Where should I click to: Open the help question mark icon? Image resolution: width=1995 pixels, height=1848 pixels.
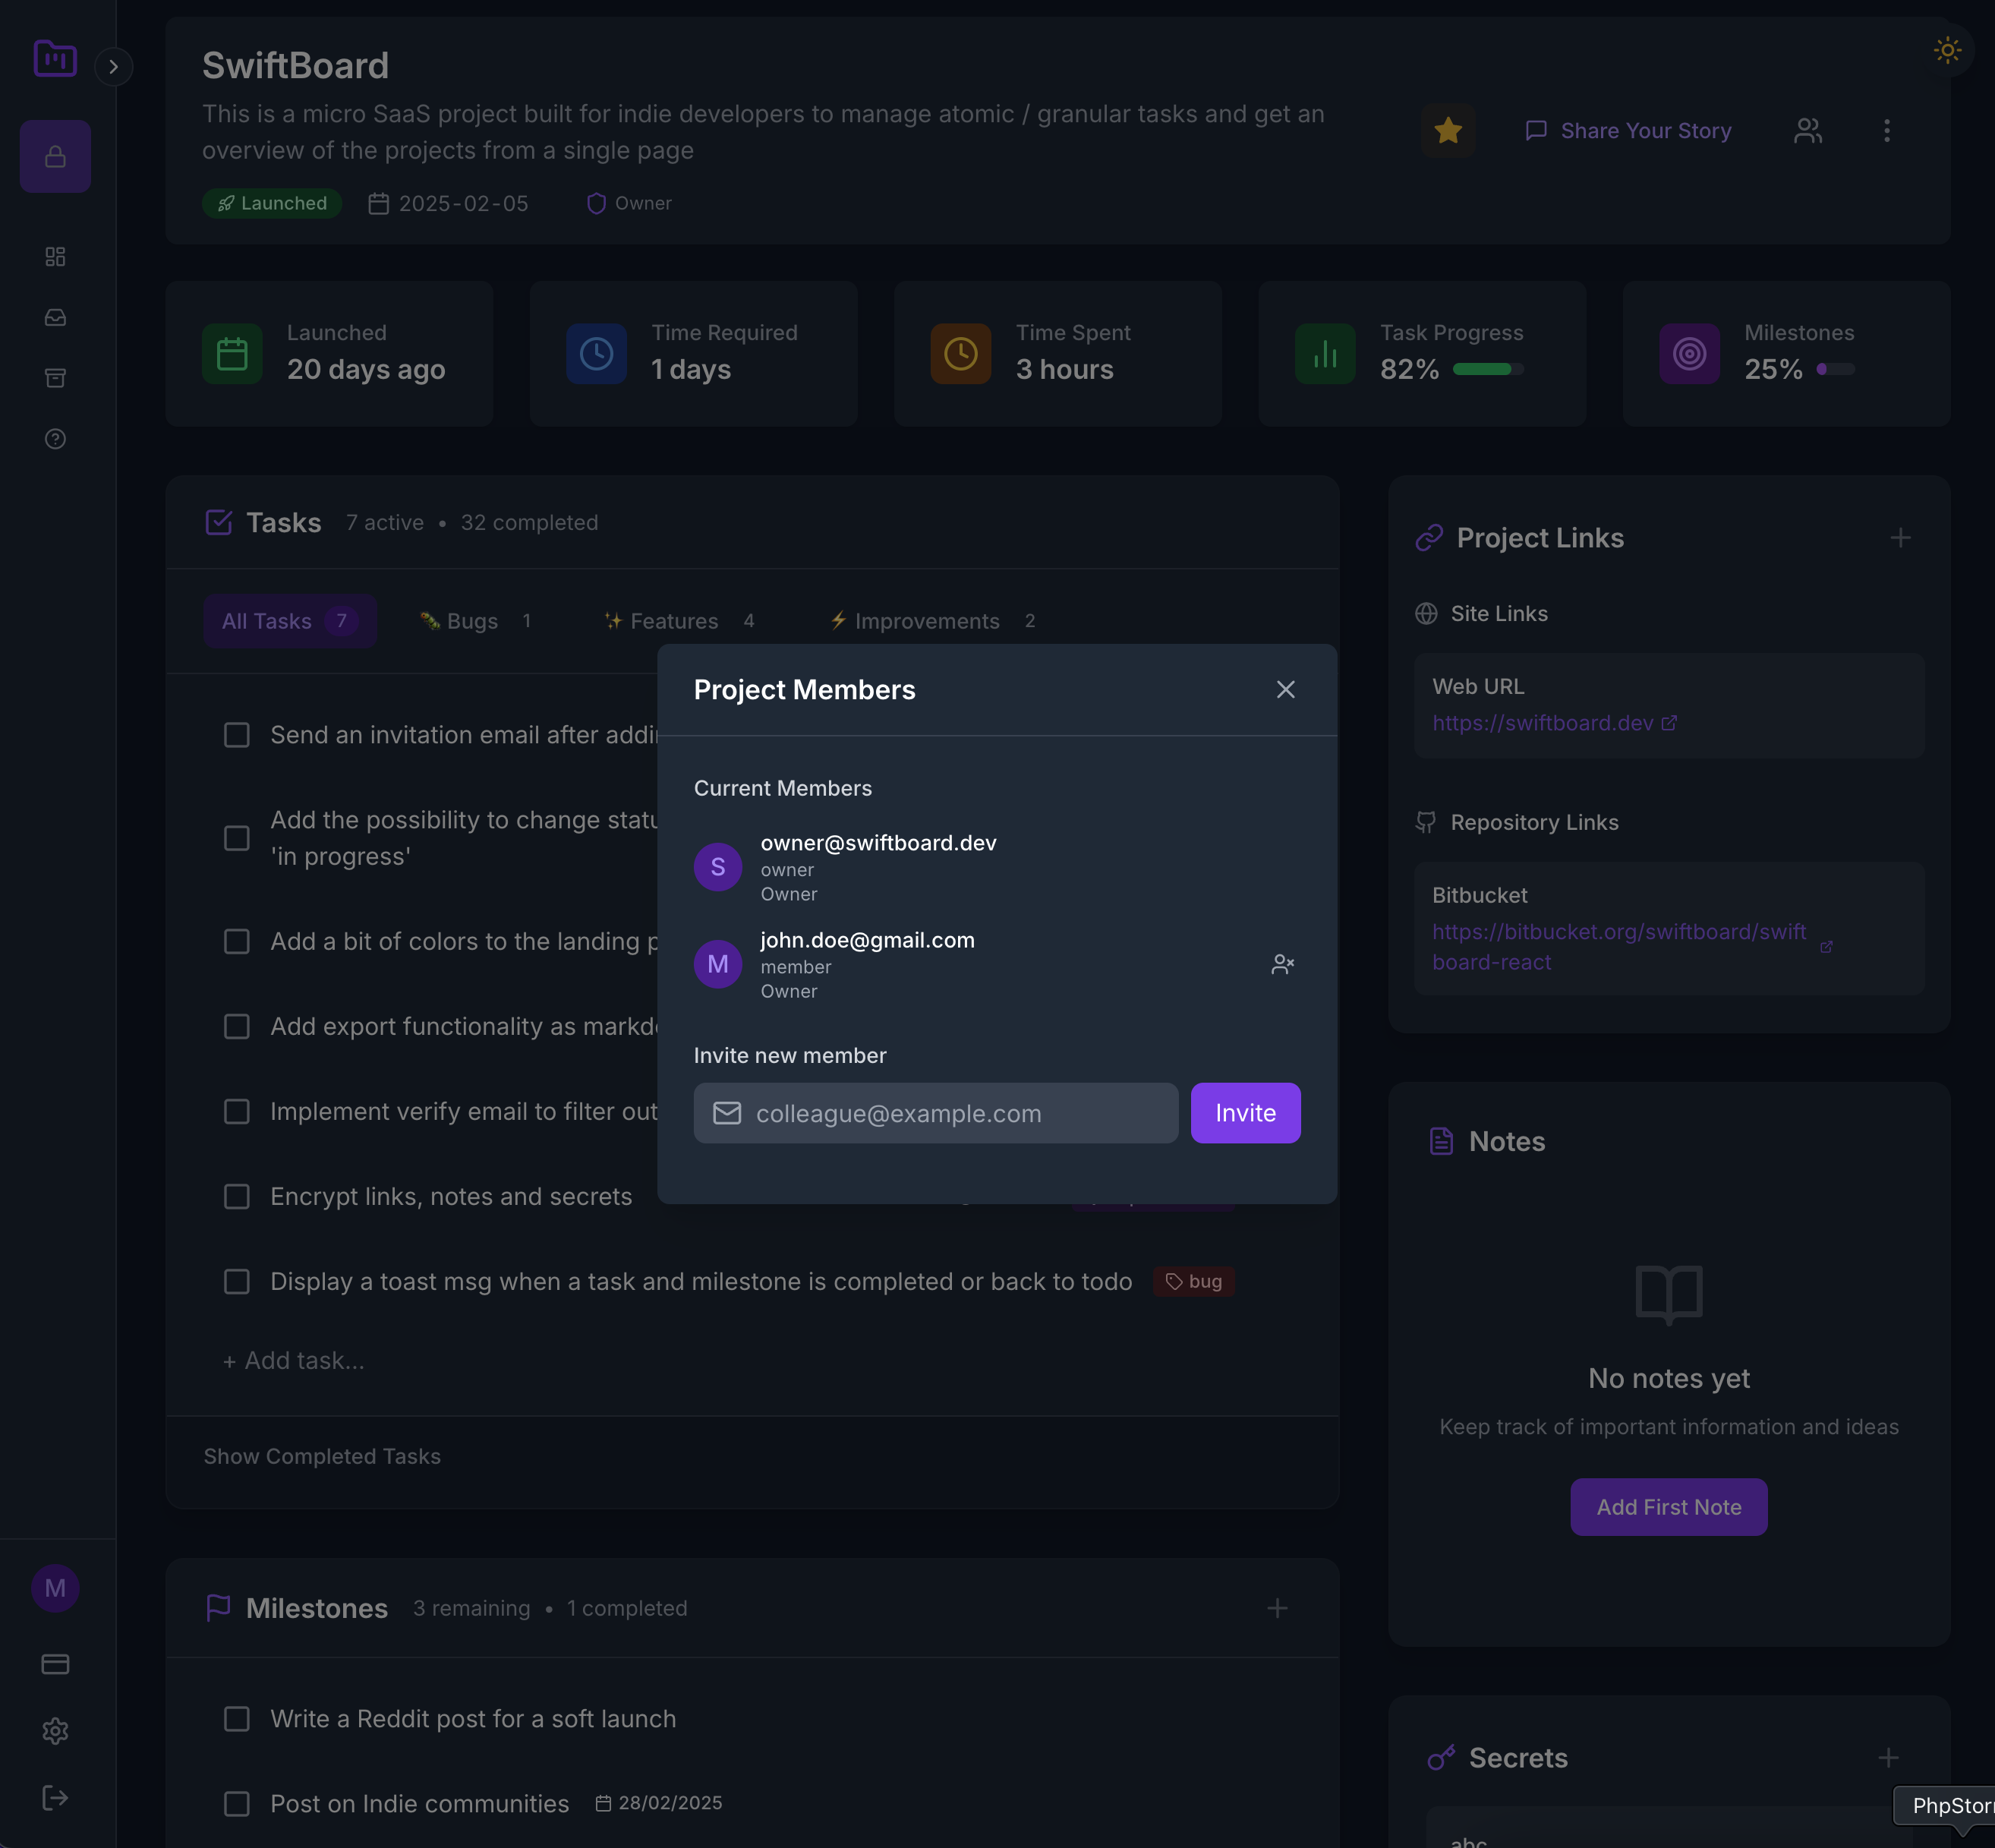(x=55, y=439)
